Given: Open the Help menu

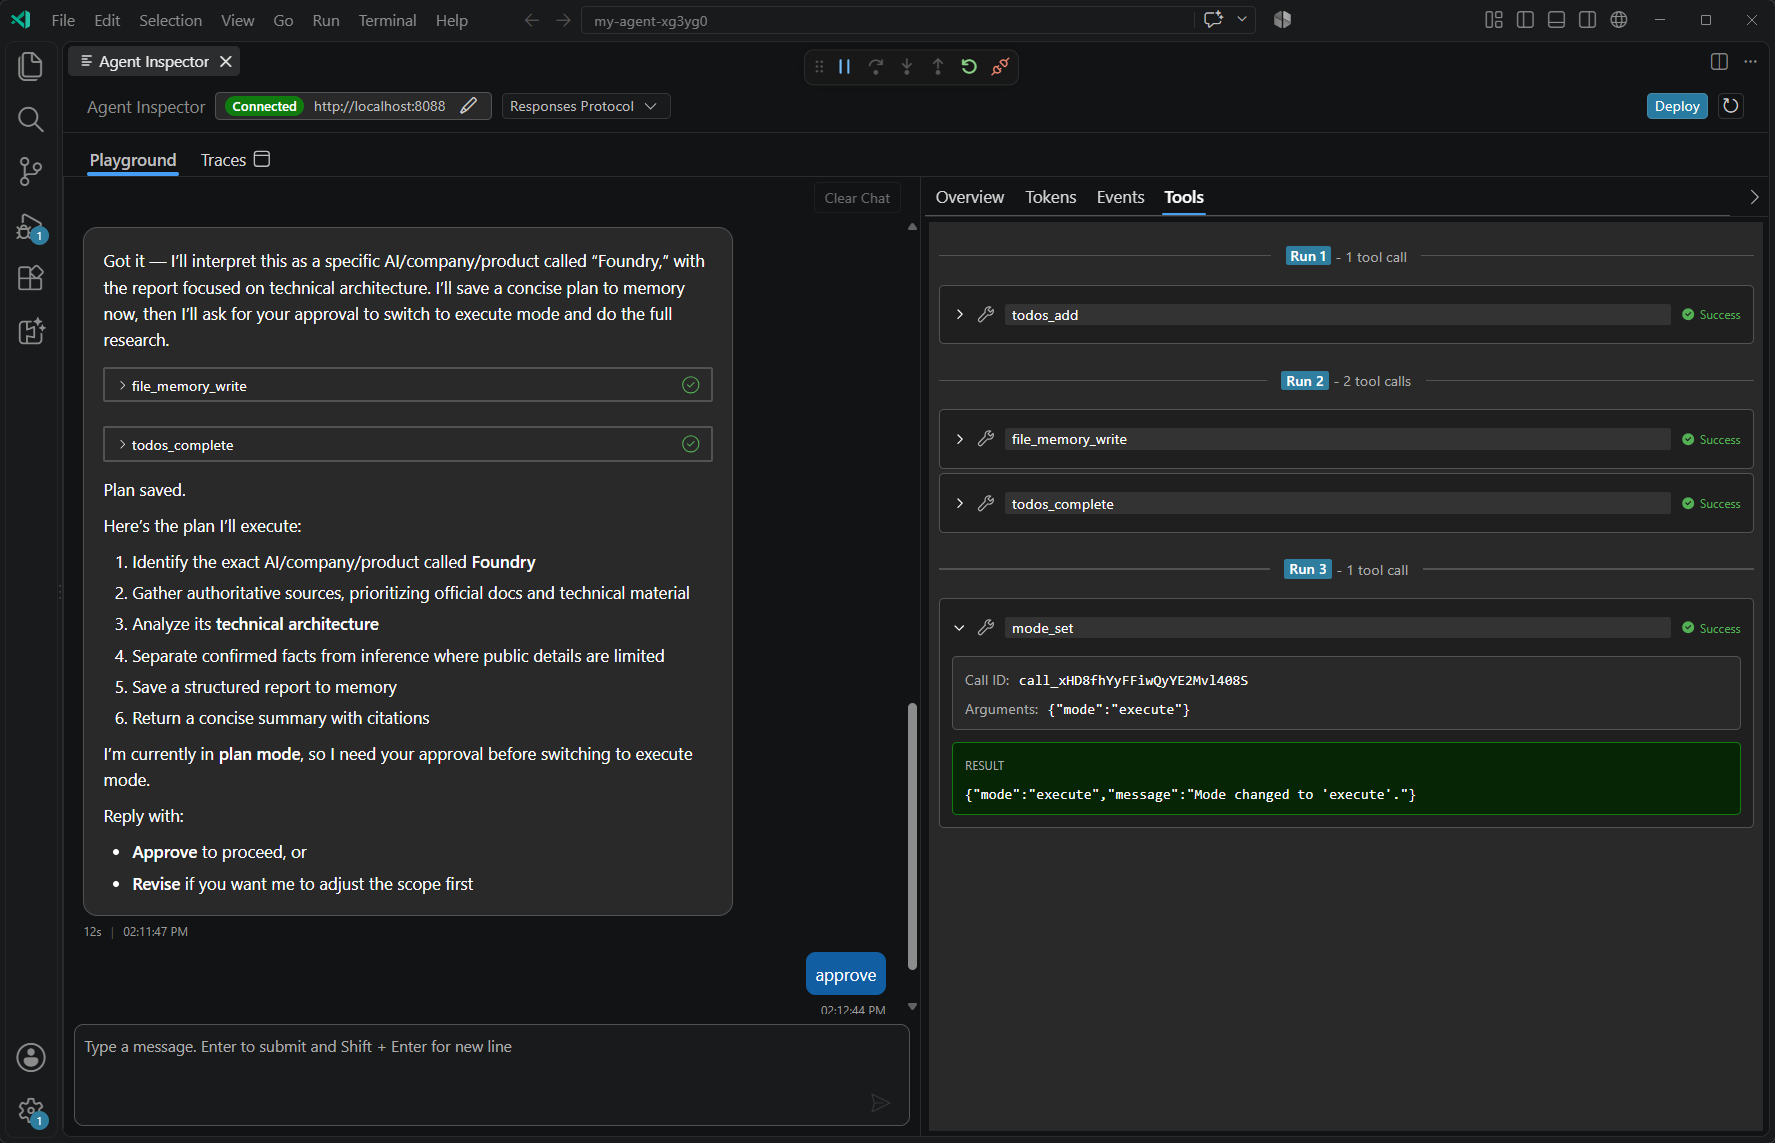Looking at the screenshot, I should click(x=452, y=20).
